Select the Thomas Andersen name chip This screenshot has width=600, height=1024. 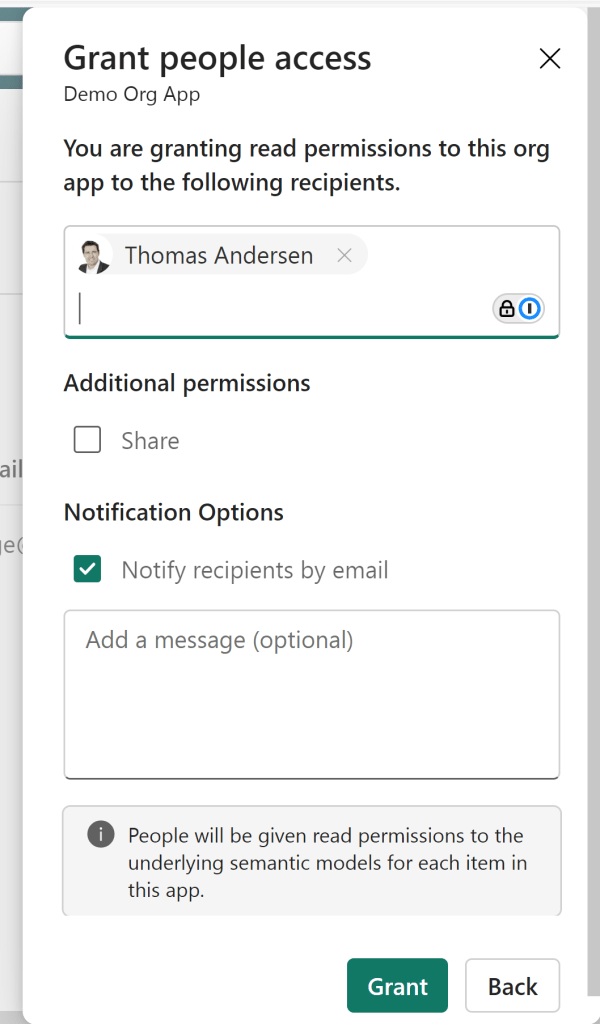[218, 256]
